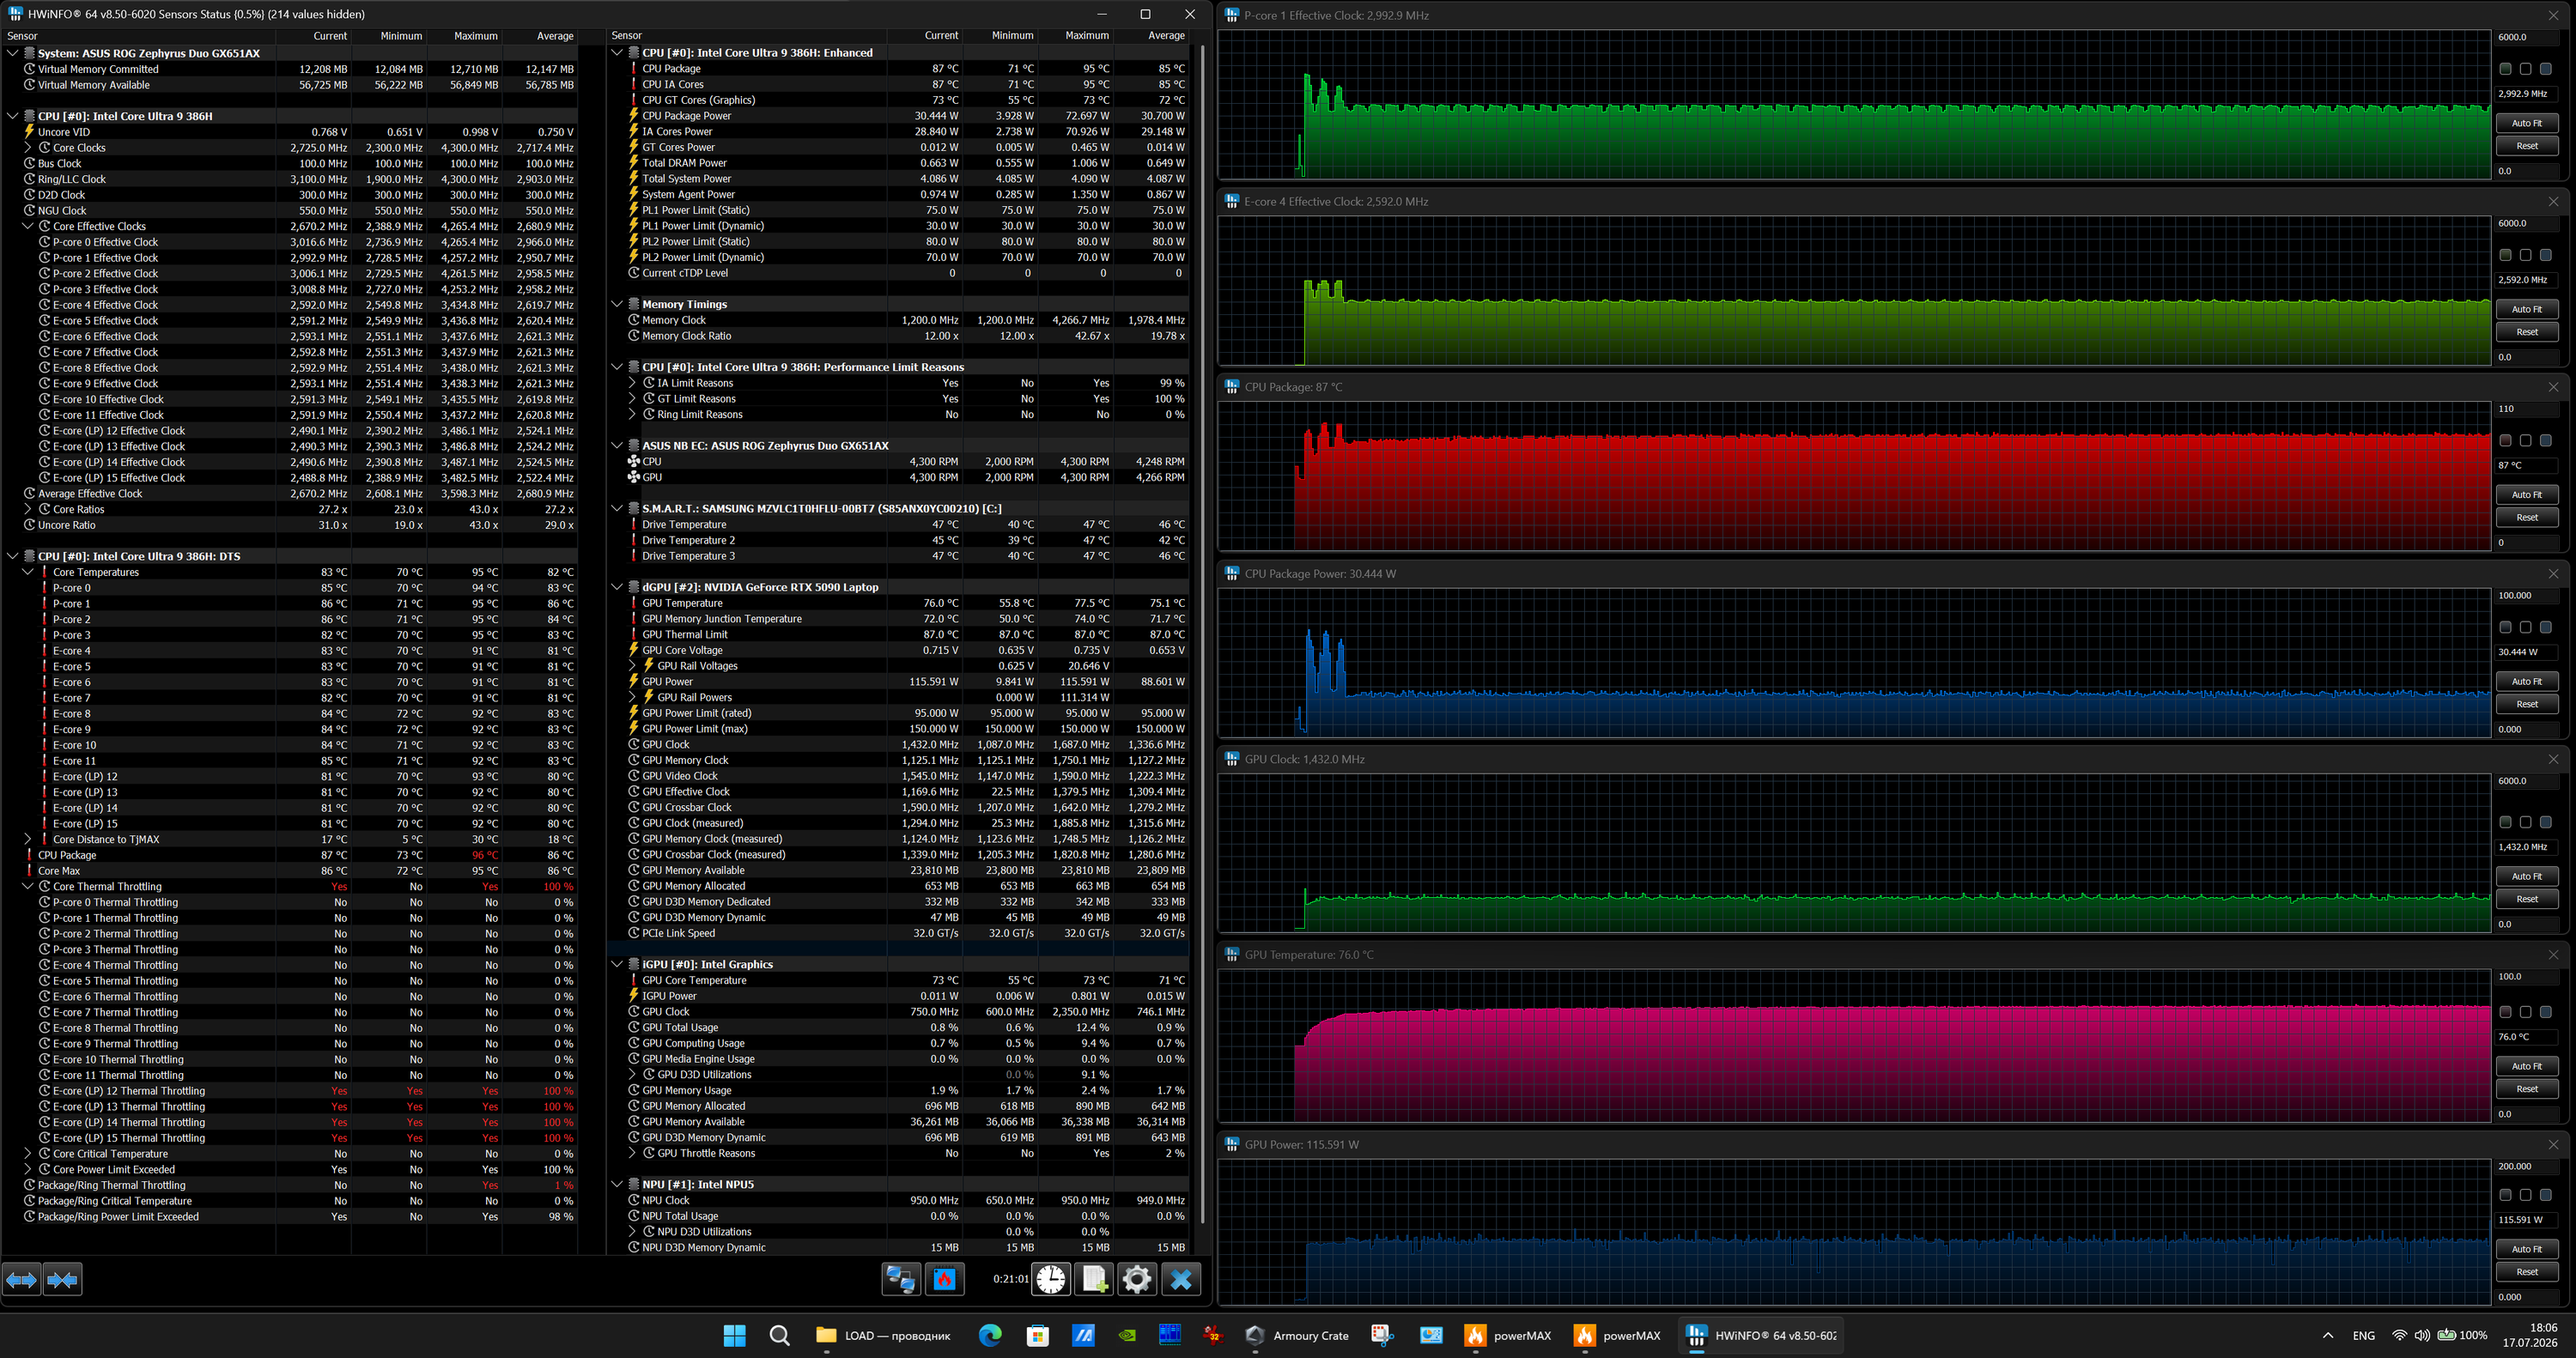
Task: Open the NVIDIA app taskbar icon
Action: point(1127,1335)
